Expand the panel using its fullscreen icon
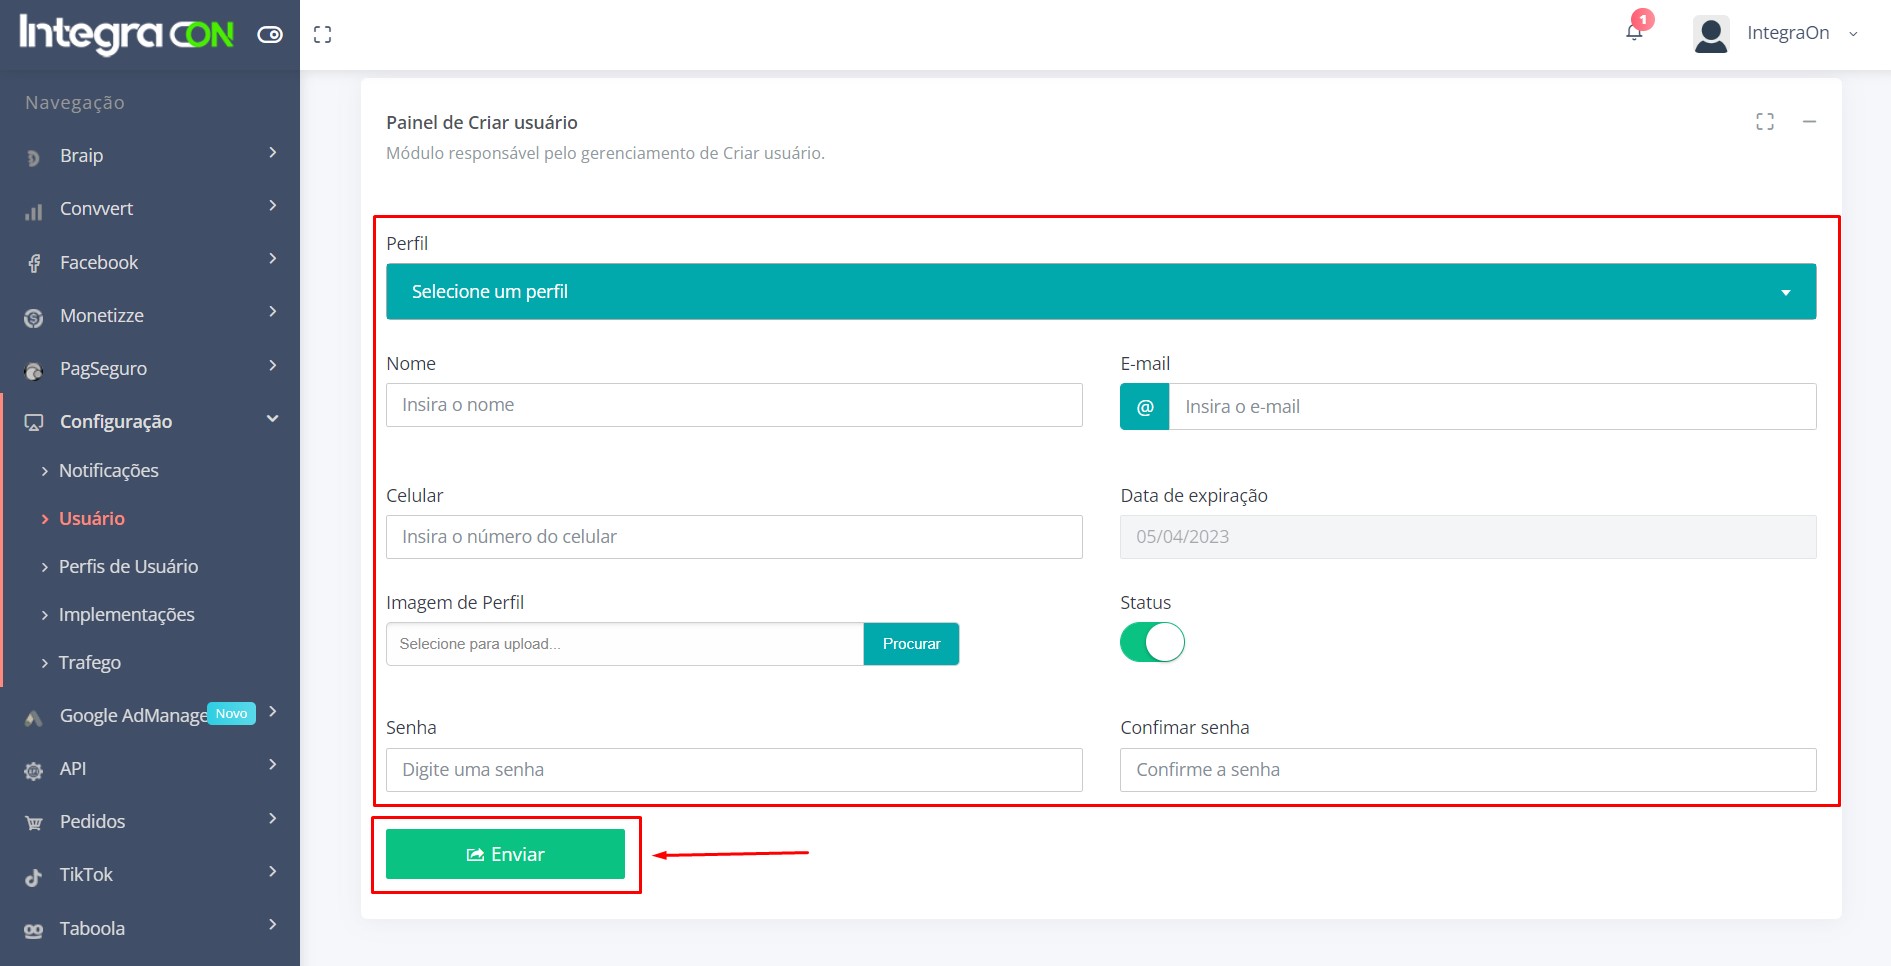 1764,122
